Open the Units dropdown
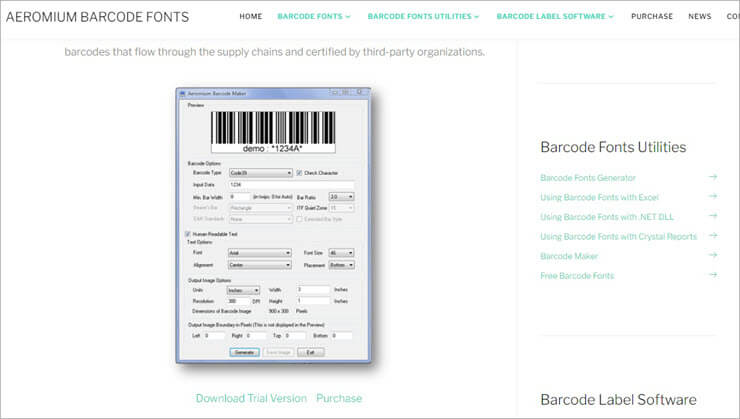Viewport: 740px width, 419px height. point(243,290)
